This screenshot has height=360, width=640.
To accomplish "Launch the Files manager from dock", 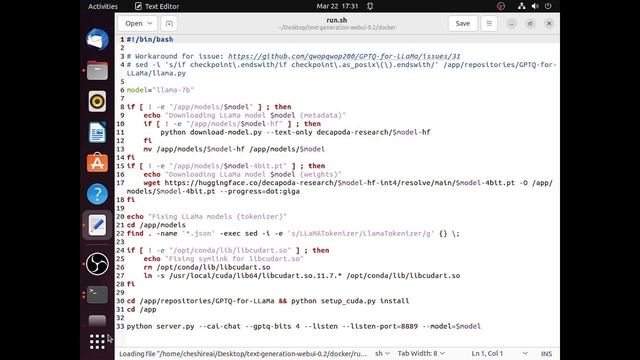I will tap(97, 70).
